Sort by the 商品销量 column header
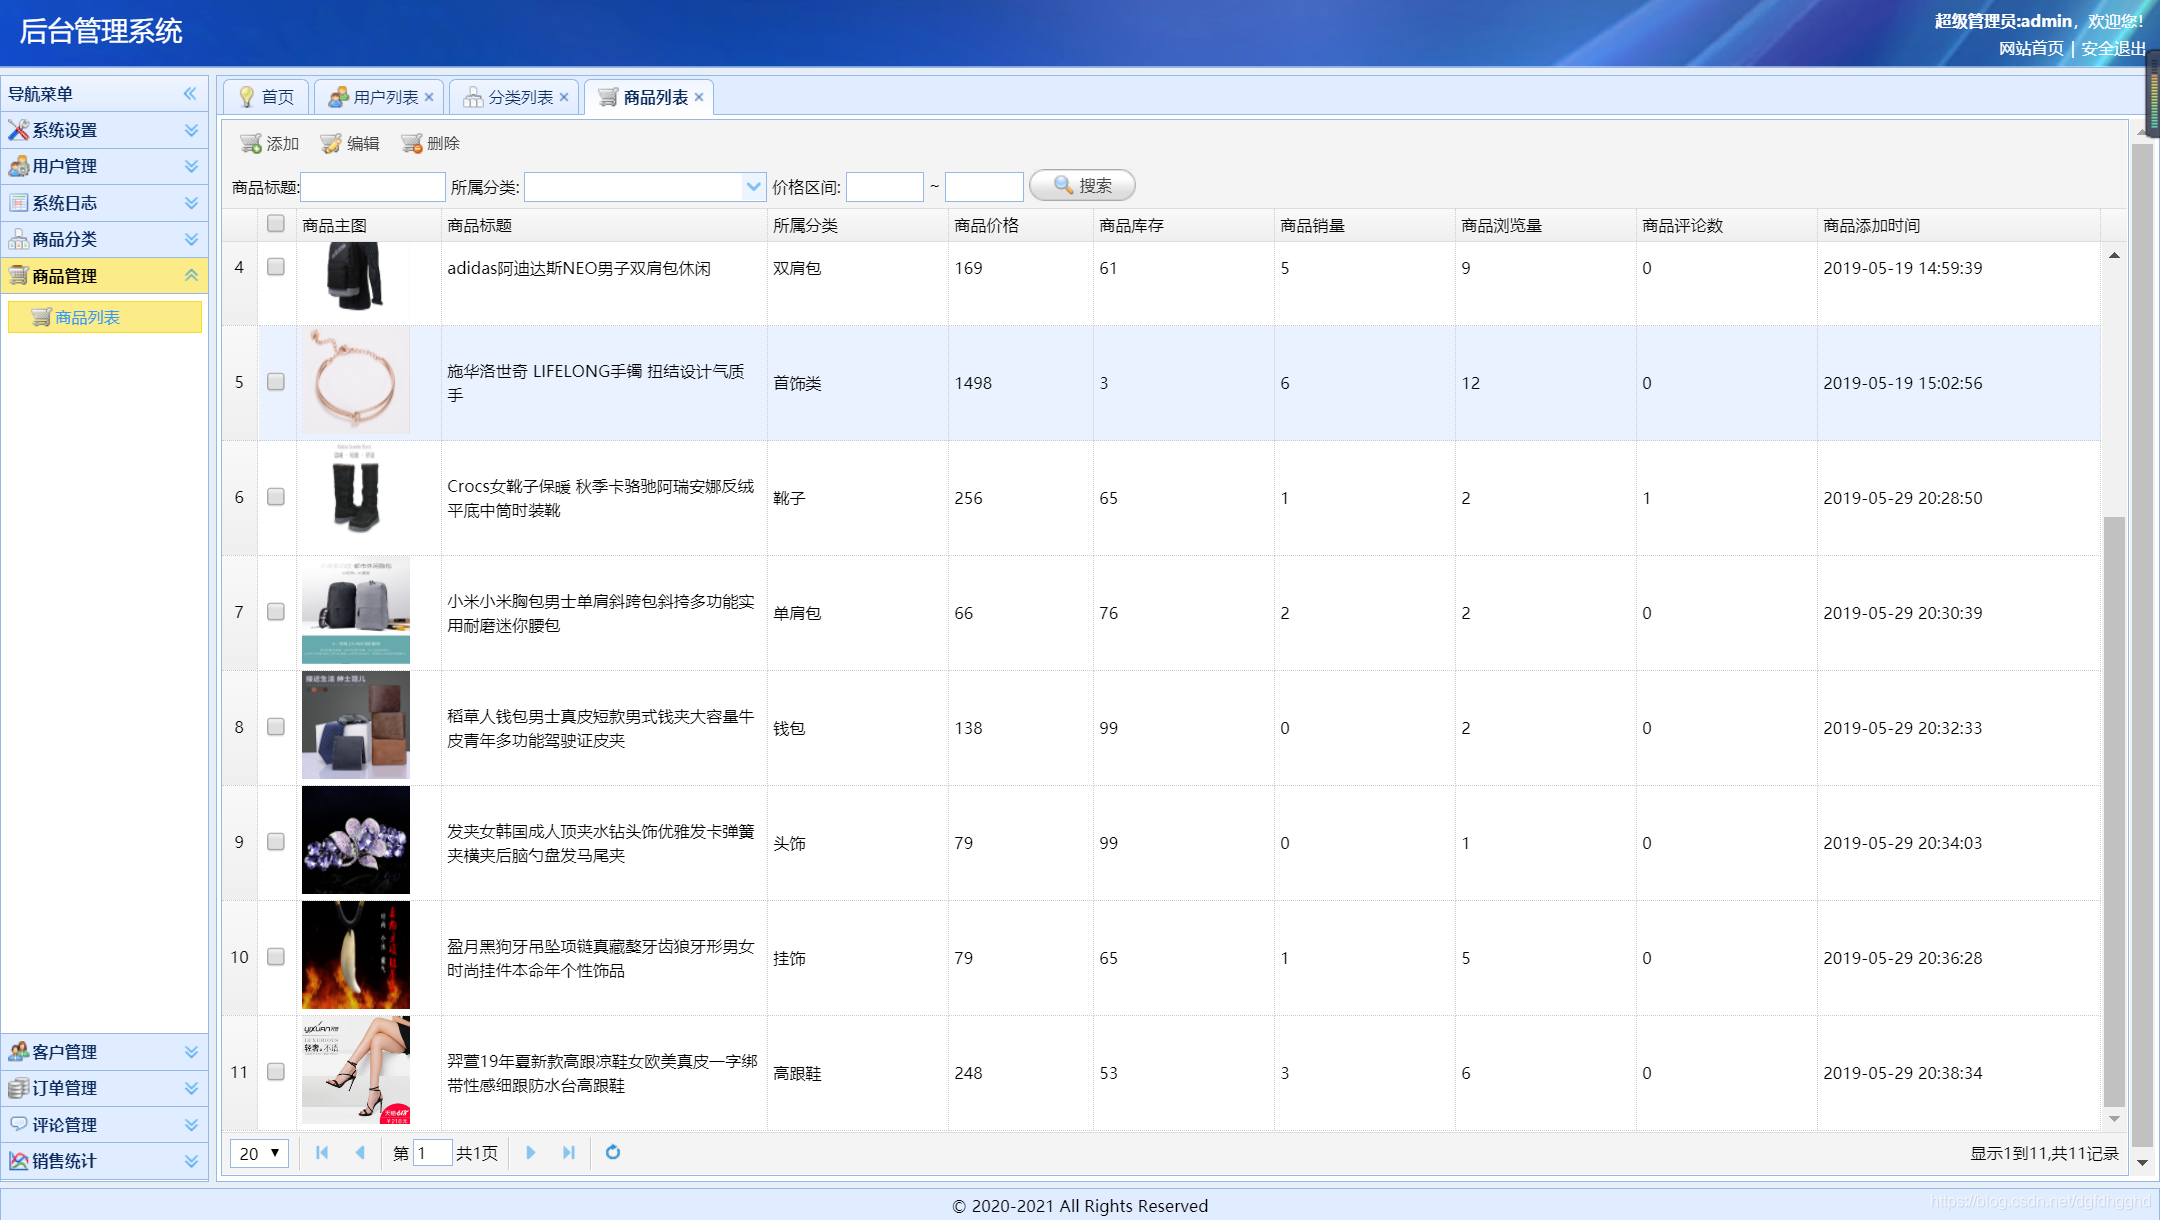The height and width of the screenshot is (1220, 2160). [1364, 225]
